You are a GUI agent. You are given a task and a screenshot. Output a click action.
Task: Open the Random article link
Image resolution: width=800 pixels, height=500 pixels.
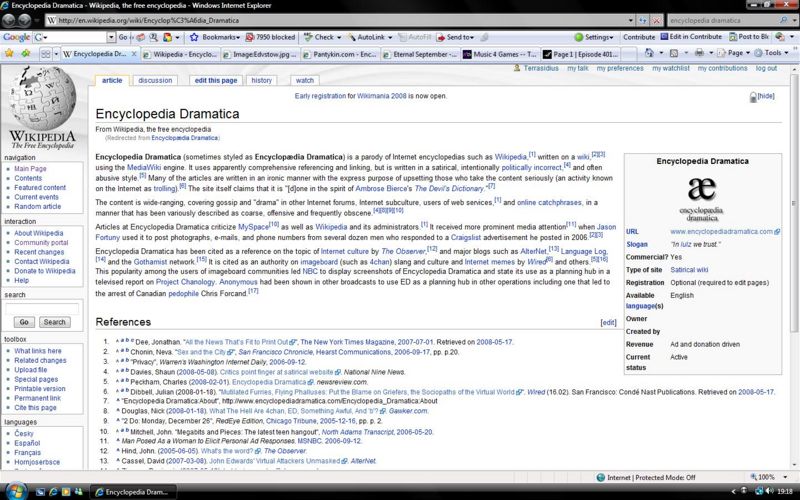(x=37, y=206)
